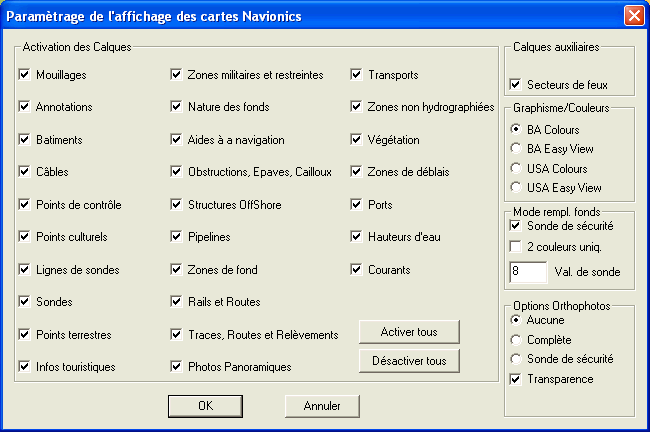Disable the Courants layer
Viewport: 650px width, 432px height.
point(356,269)
